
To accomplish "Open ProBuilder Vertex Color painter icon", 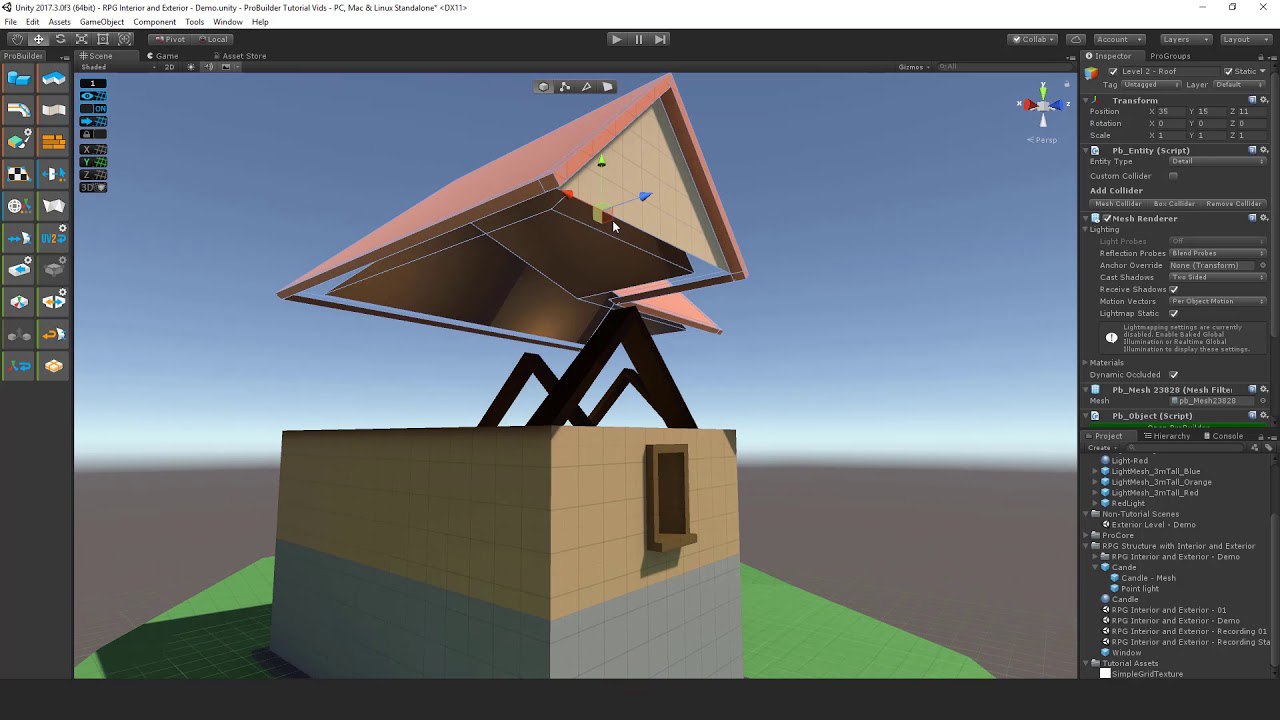I will pyautogui.click(x=19, y=142).
